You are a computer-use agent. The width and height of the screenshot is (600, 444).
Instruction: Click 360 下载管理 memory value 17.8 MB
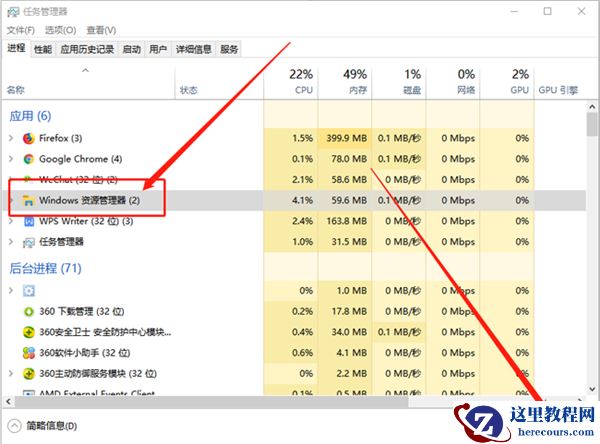tap(349, 312)
